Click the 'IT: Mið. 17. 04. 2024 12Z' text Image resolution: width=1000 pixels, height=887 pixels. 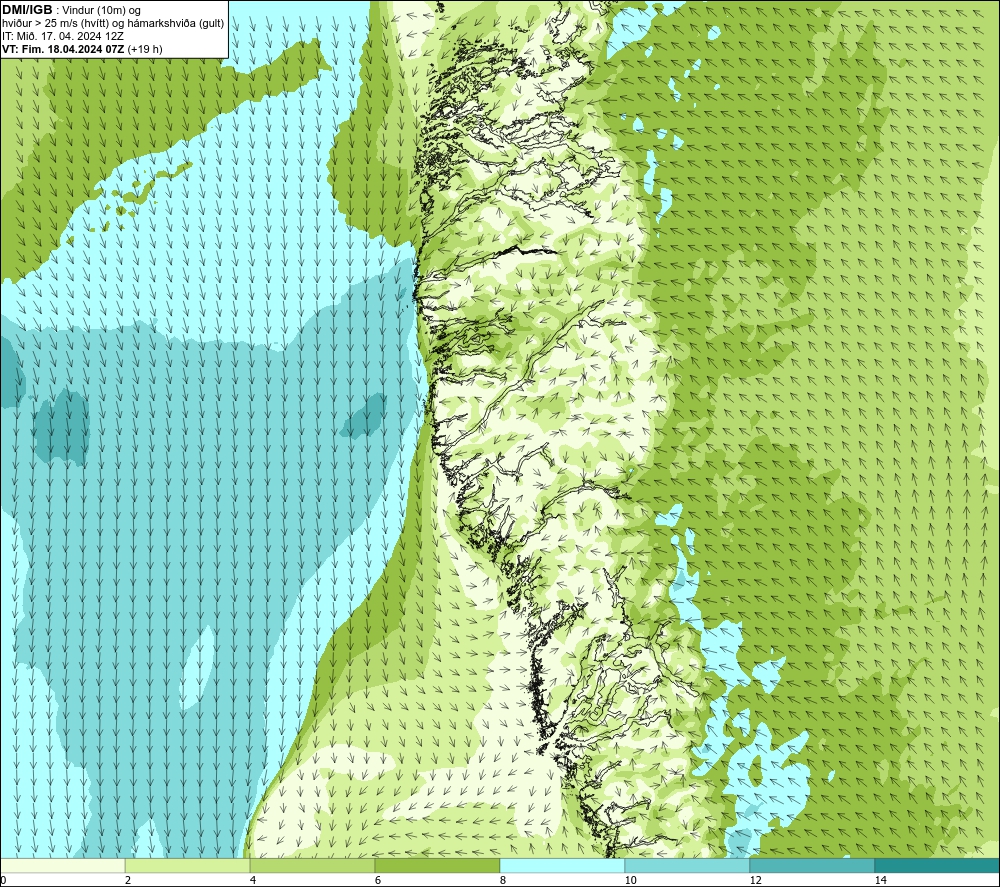(x=62, y=36)
